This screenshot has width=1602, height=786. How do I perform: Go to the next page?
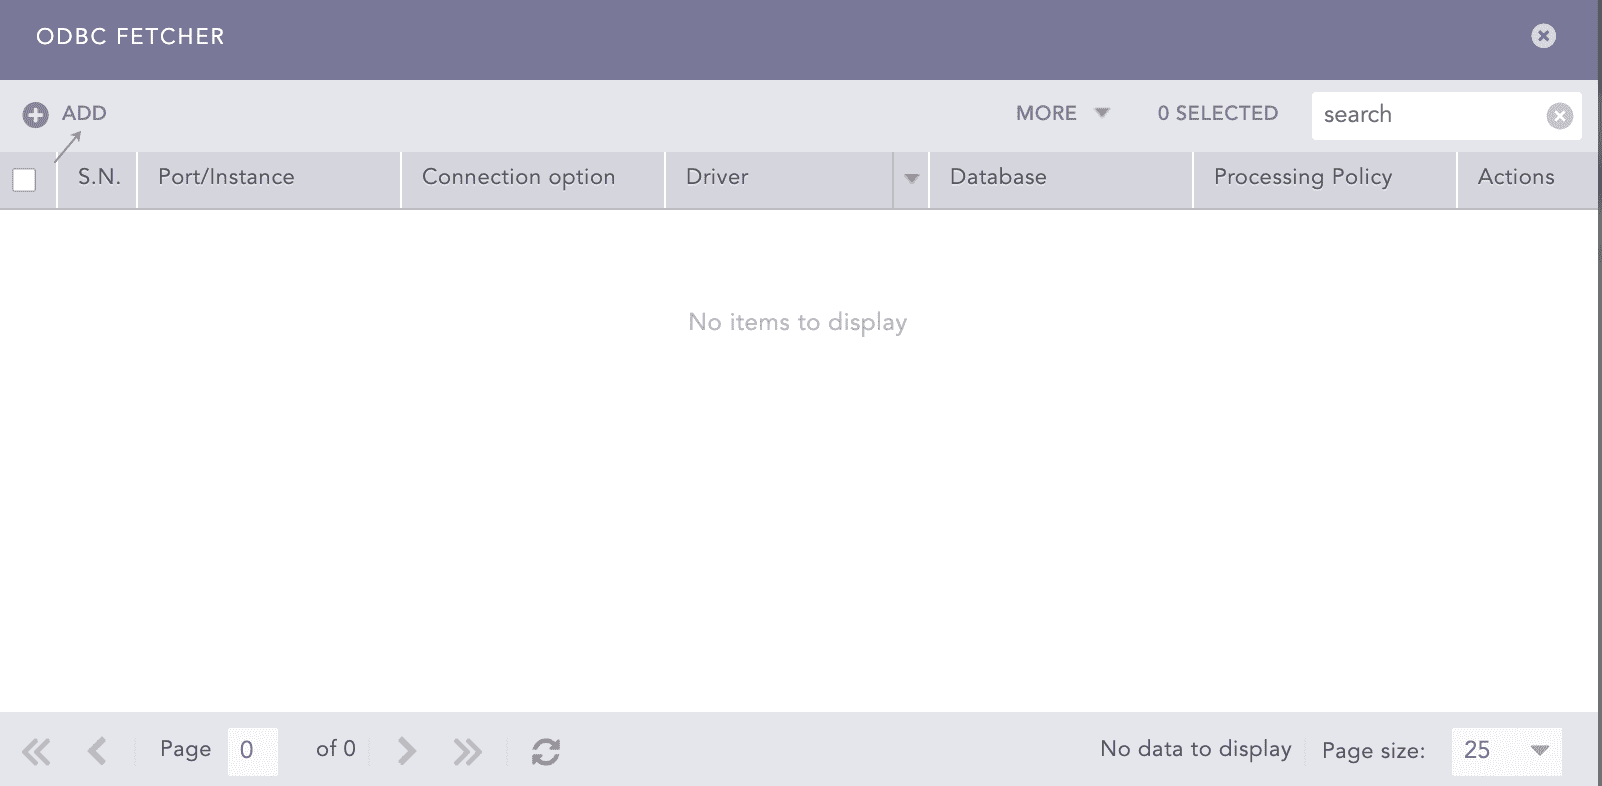click(x=406, y=751)
